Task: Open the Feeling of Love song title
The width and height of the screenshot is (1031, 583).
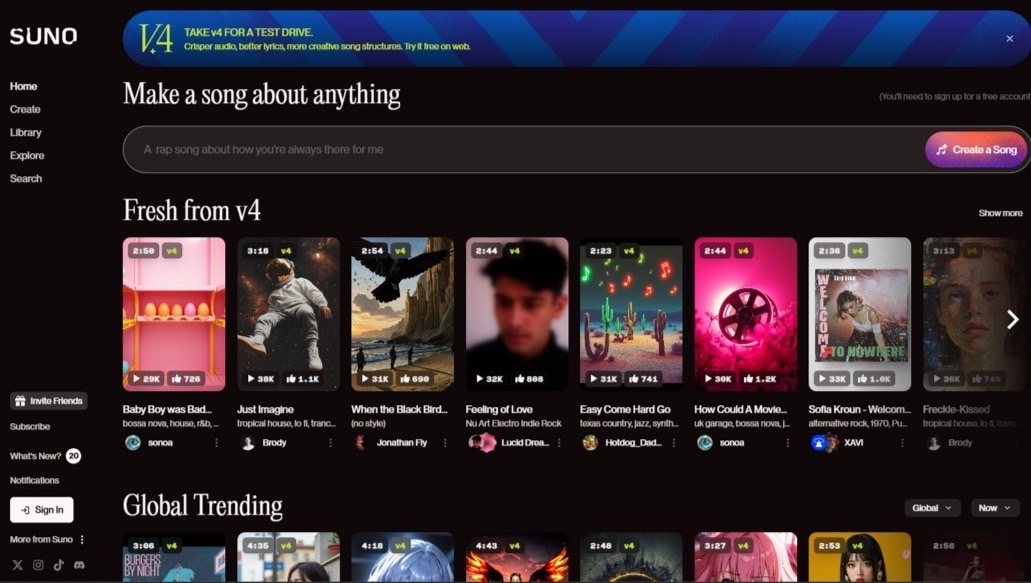Action: pyautogui.click(x=499, y=409)
